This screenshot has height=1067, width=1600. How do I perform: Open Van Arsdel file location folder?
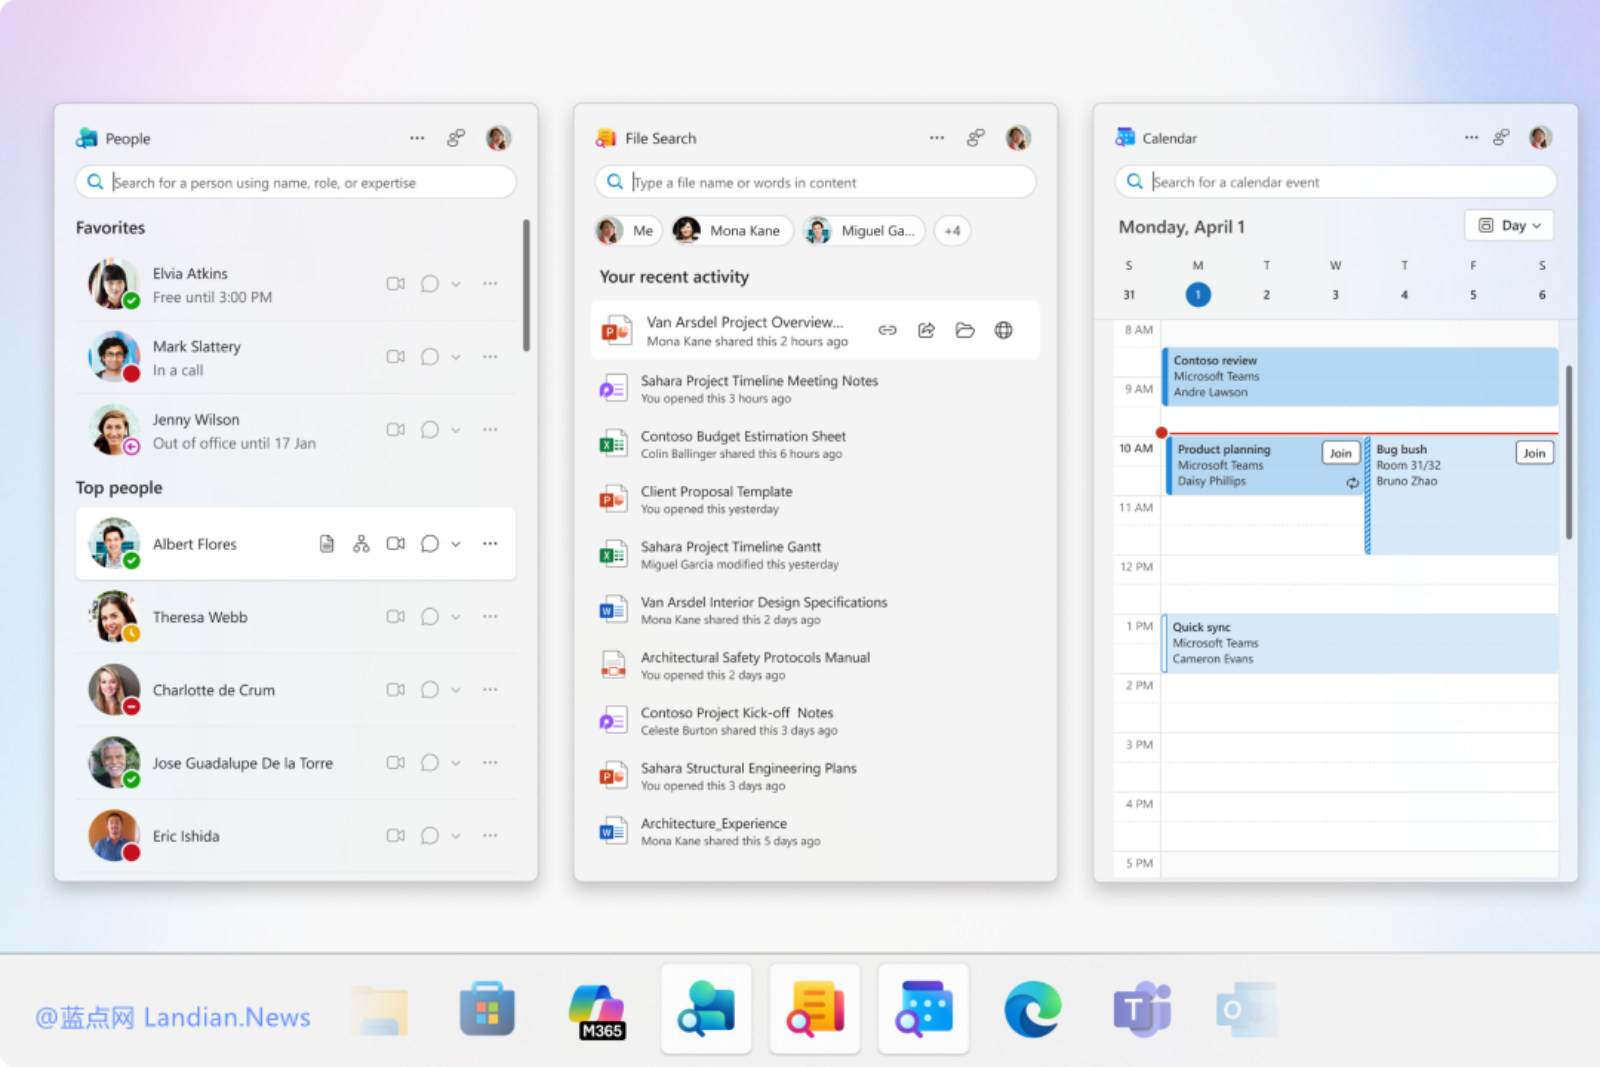pyautogui.click(x=965, y=331)
